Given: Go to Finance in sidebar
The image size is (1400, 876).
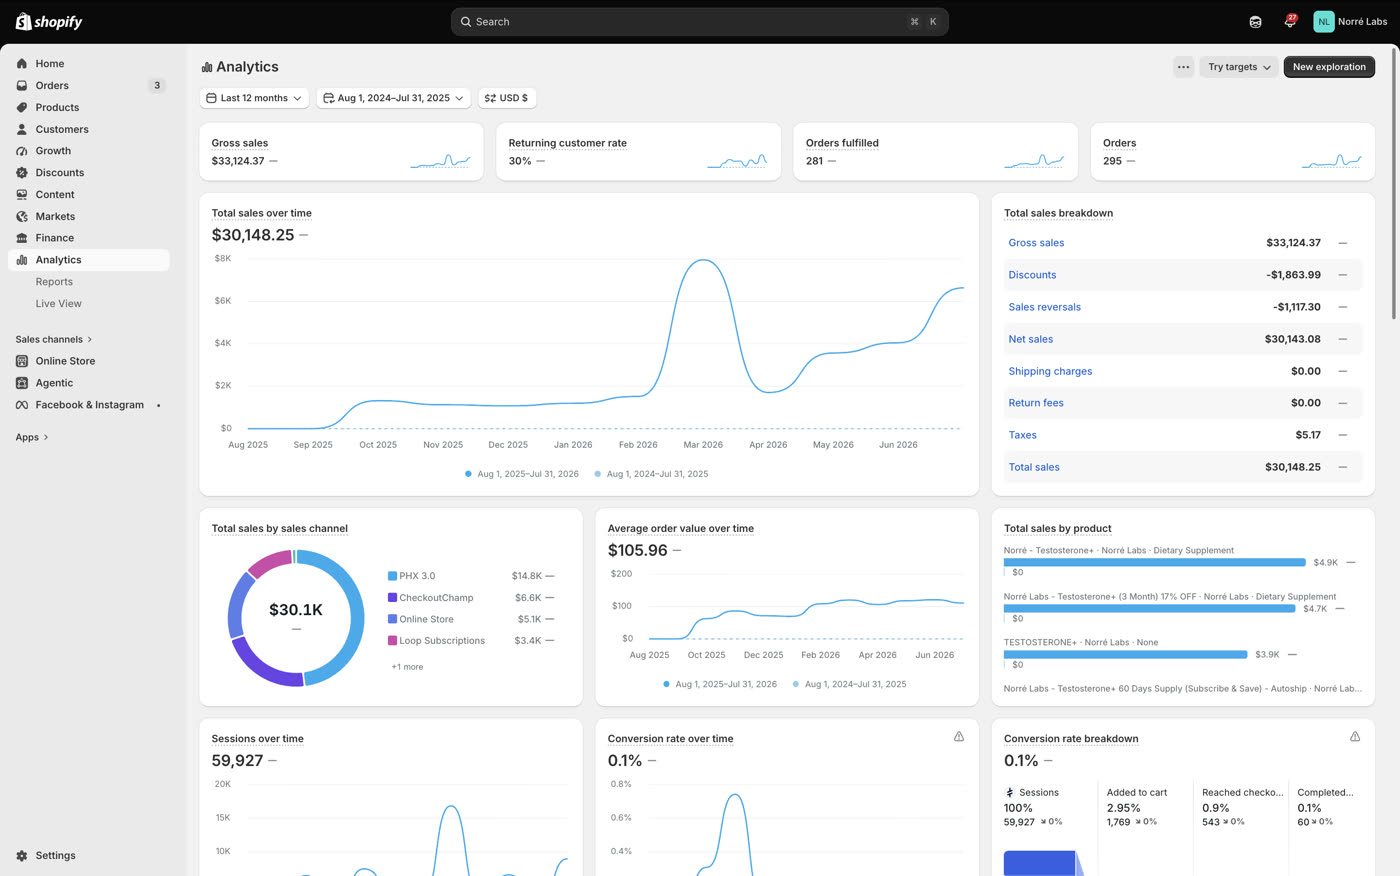Looking at the screenshot, I should pos(55,238).
